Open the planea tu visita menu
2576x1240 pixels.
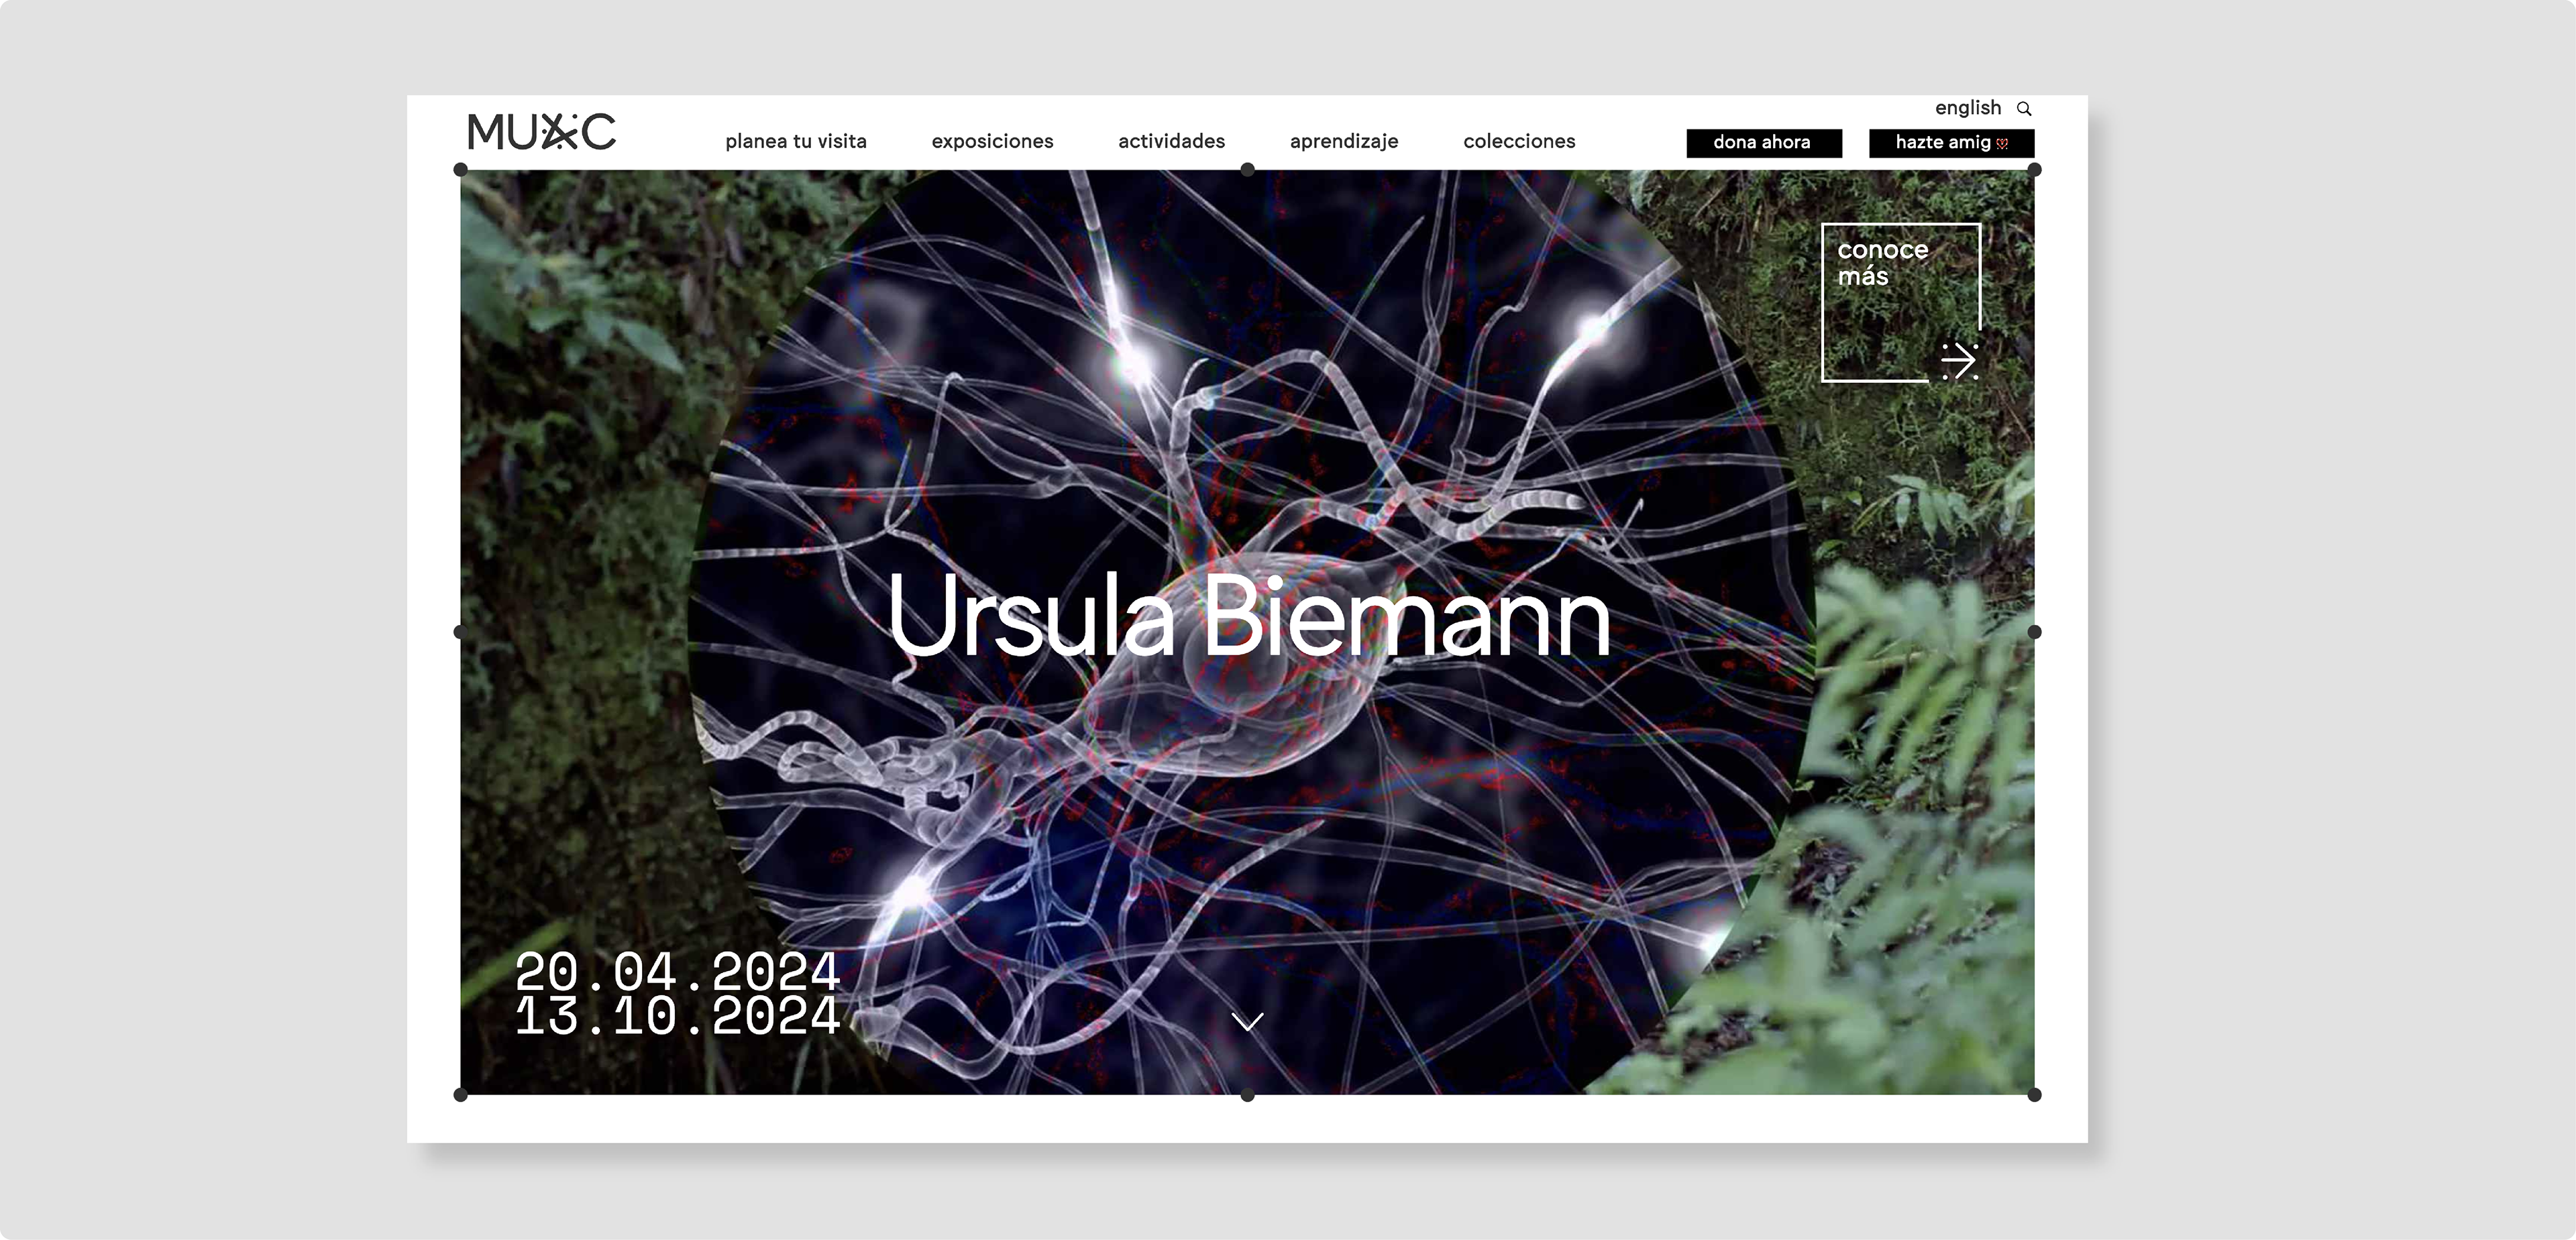(x=796, y=141)
